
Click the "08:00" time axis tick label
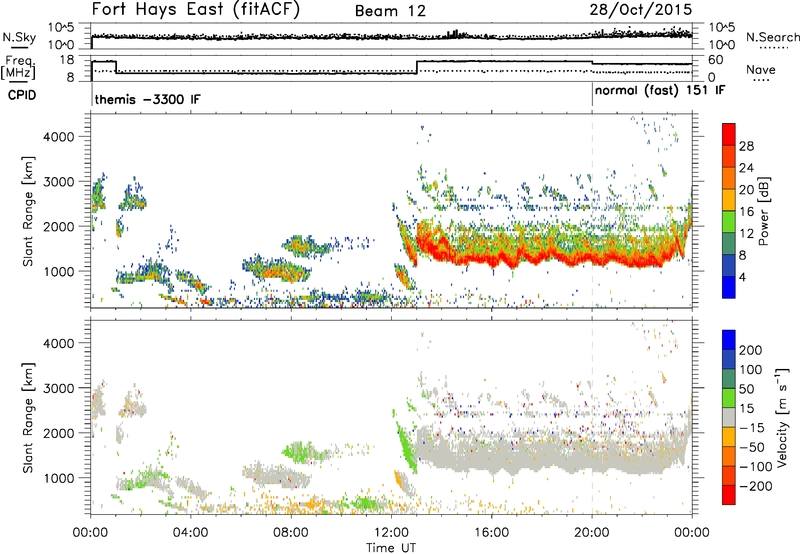pos(290,533)
